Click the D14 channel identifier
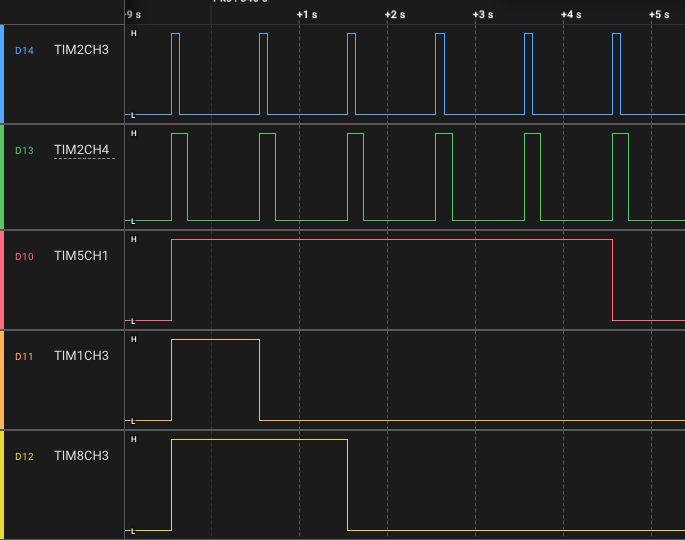The width and height of the screenshot is (685, 540). 24,50
